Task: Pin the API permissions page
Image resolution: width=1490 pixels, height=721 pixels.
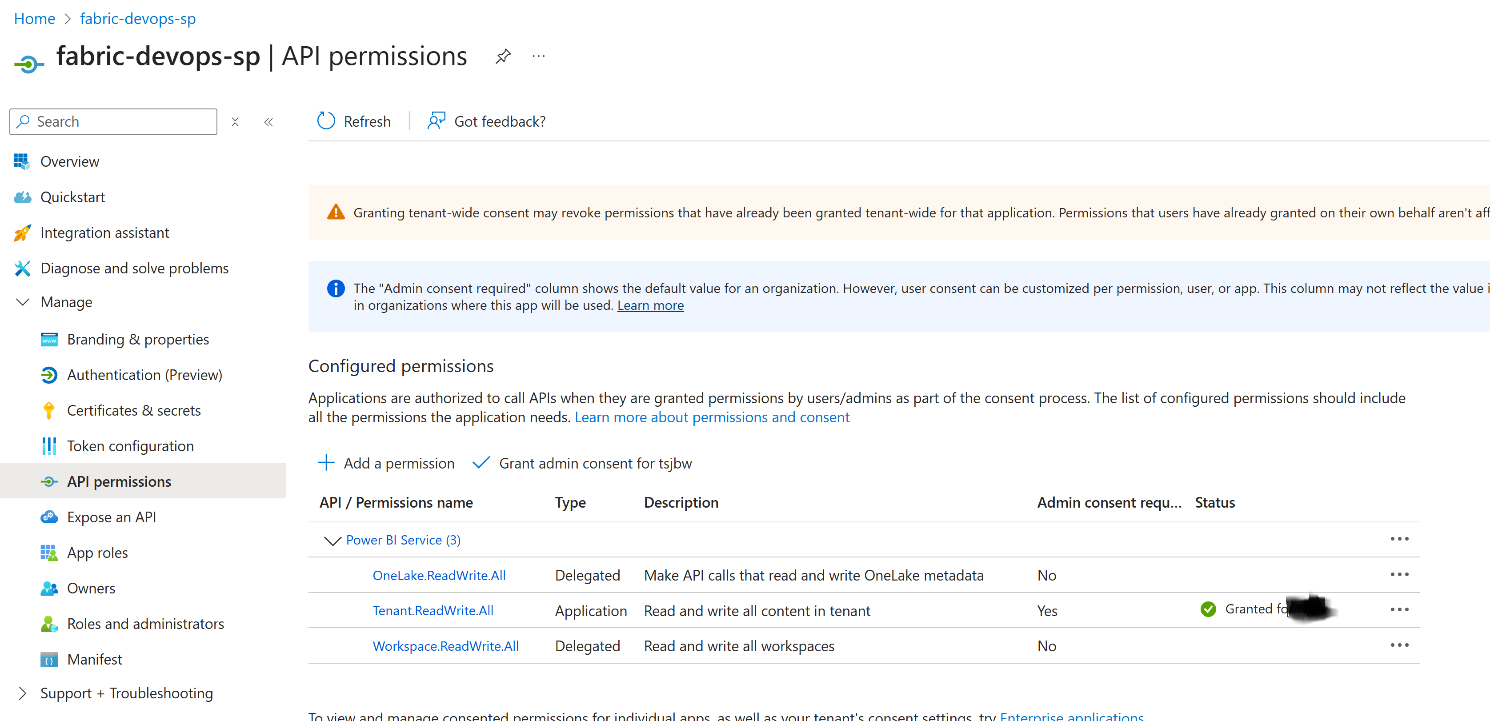Action: [503, 57]
